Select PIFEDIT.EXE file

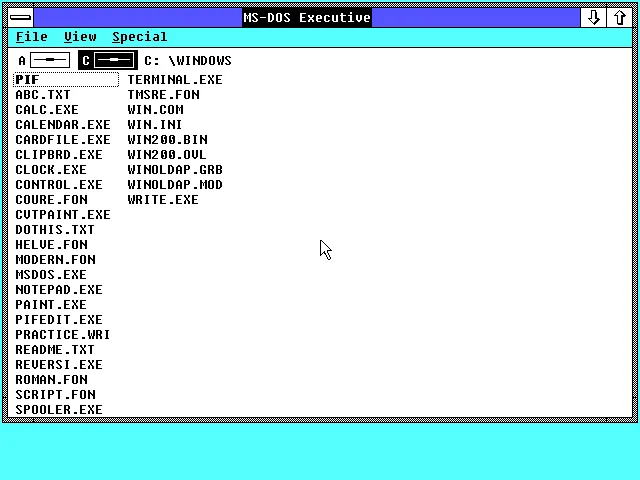pos(59,320)
